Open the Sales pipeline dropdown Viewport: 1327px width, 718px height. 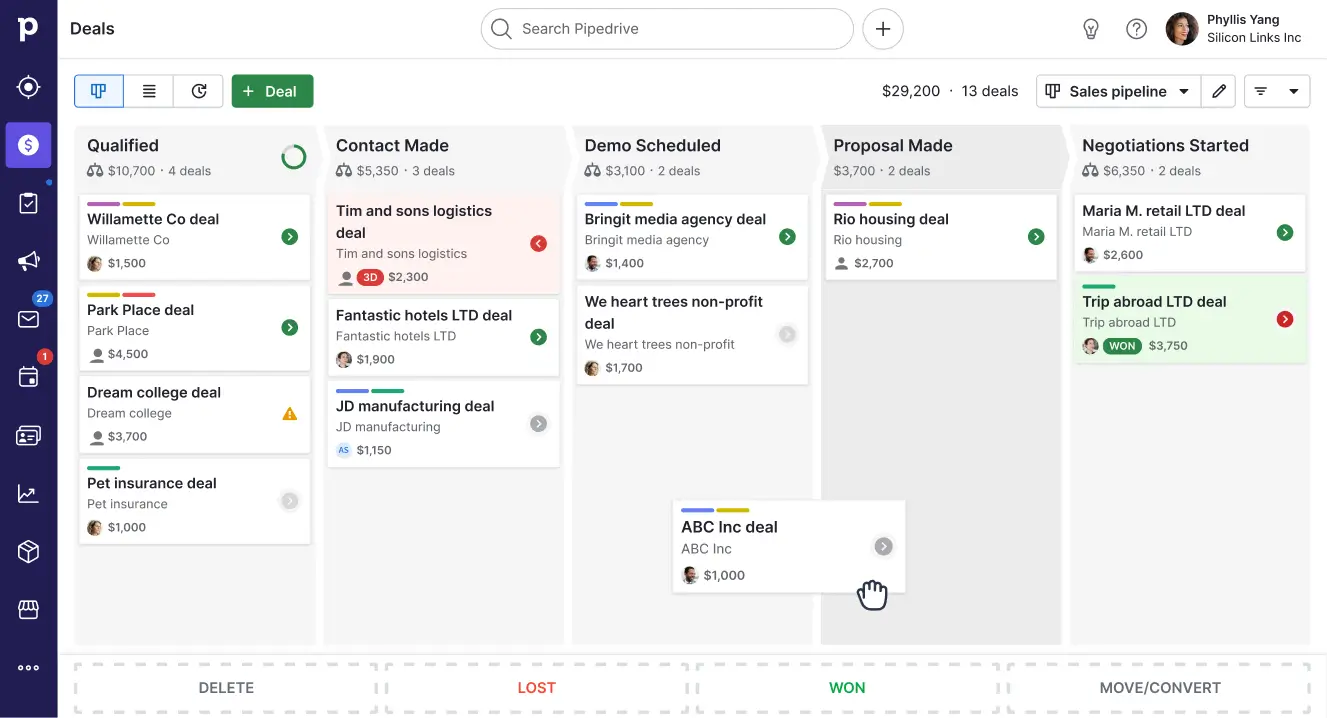coord(1117,90)
